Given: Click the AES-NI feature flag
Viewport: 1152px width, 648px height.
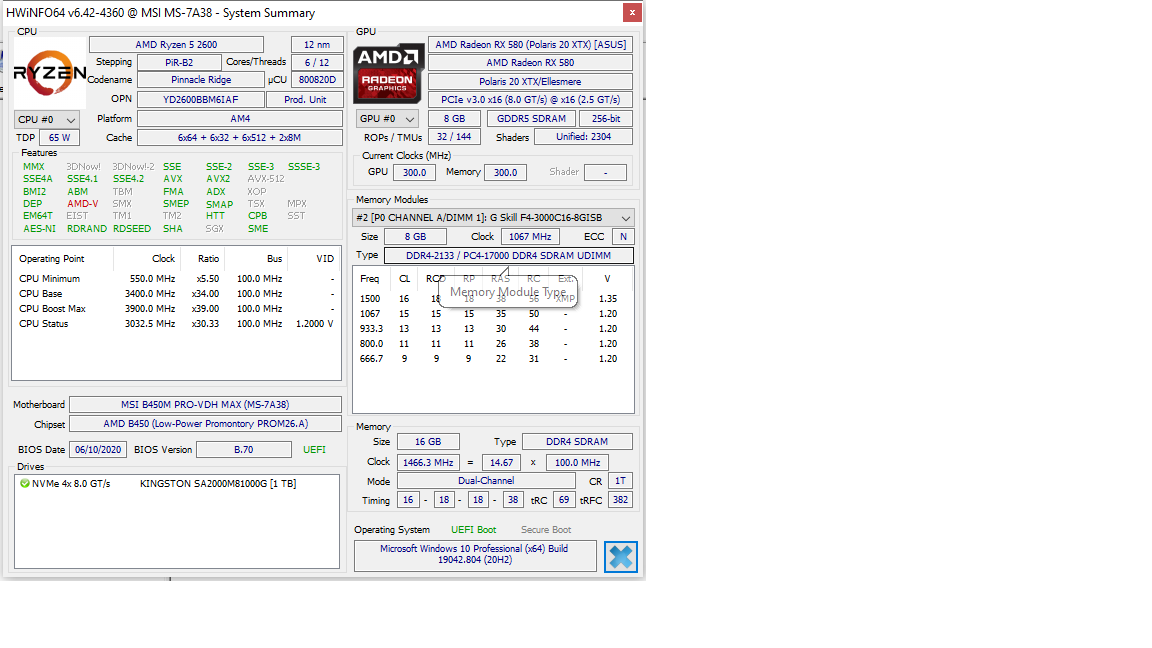Looking at the screenshot, I should 39,228.
